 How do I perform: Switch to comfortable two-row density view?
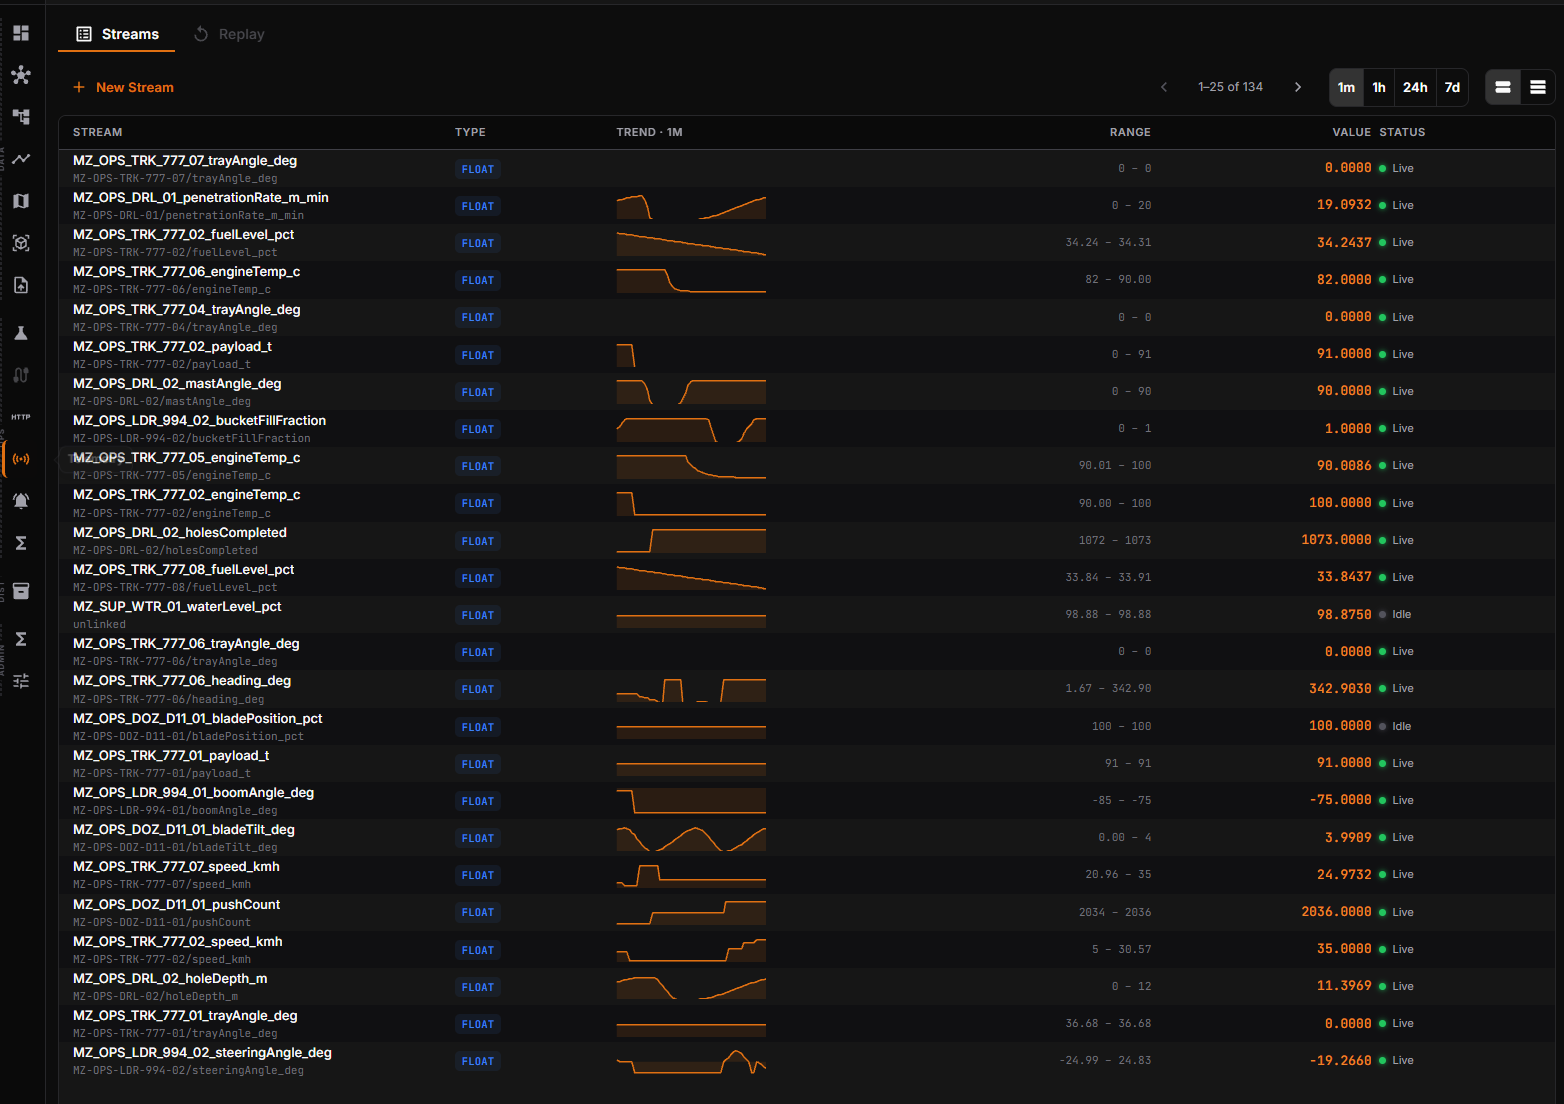point(1503,87)
